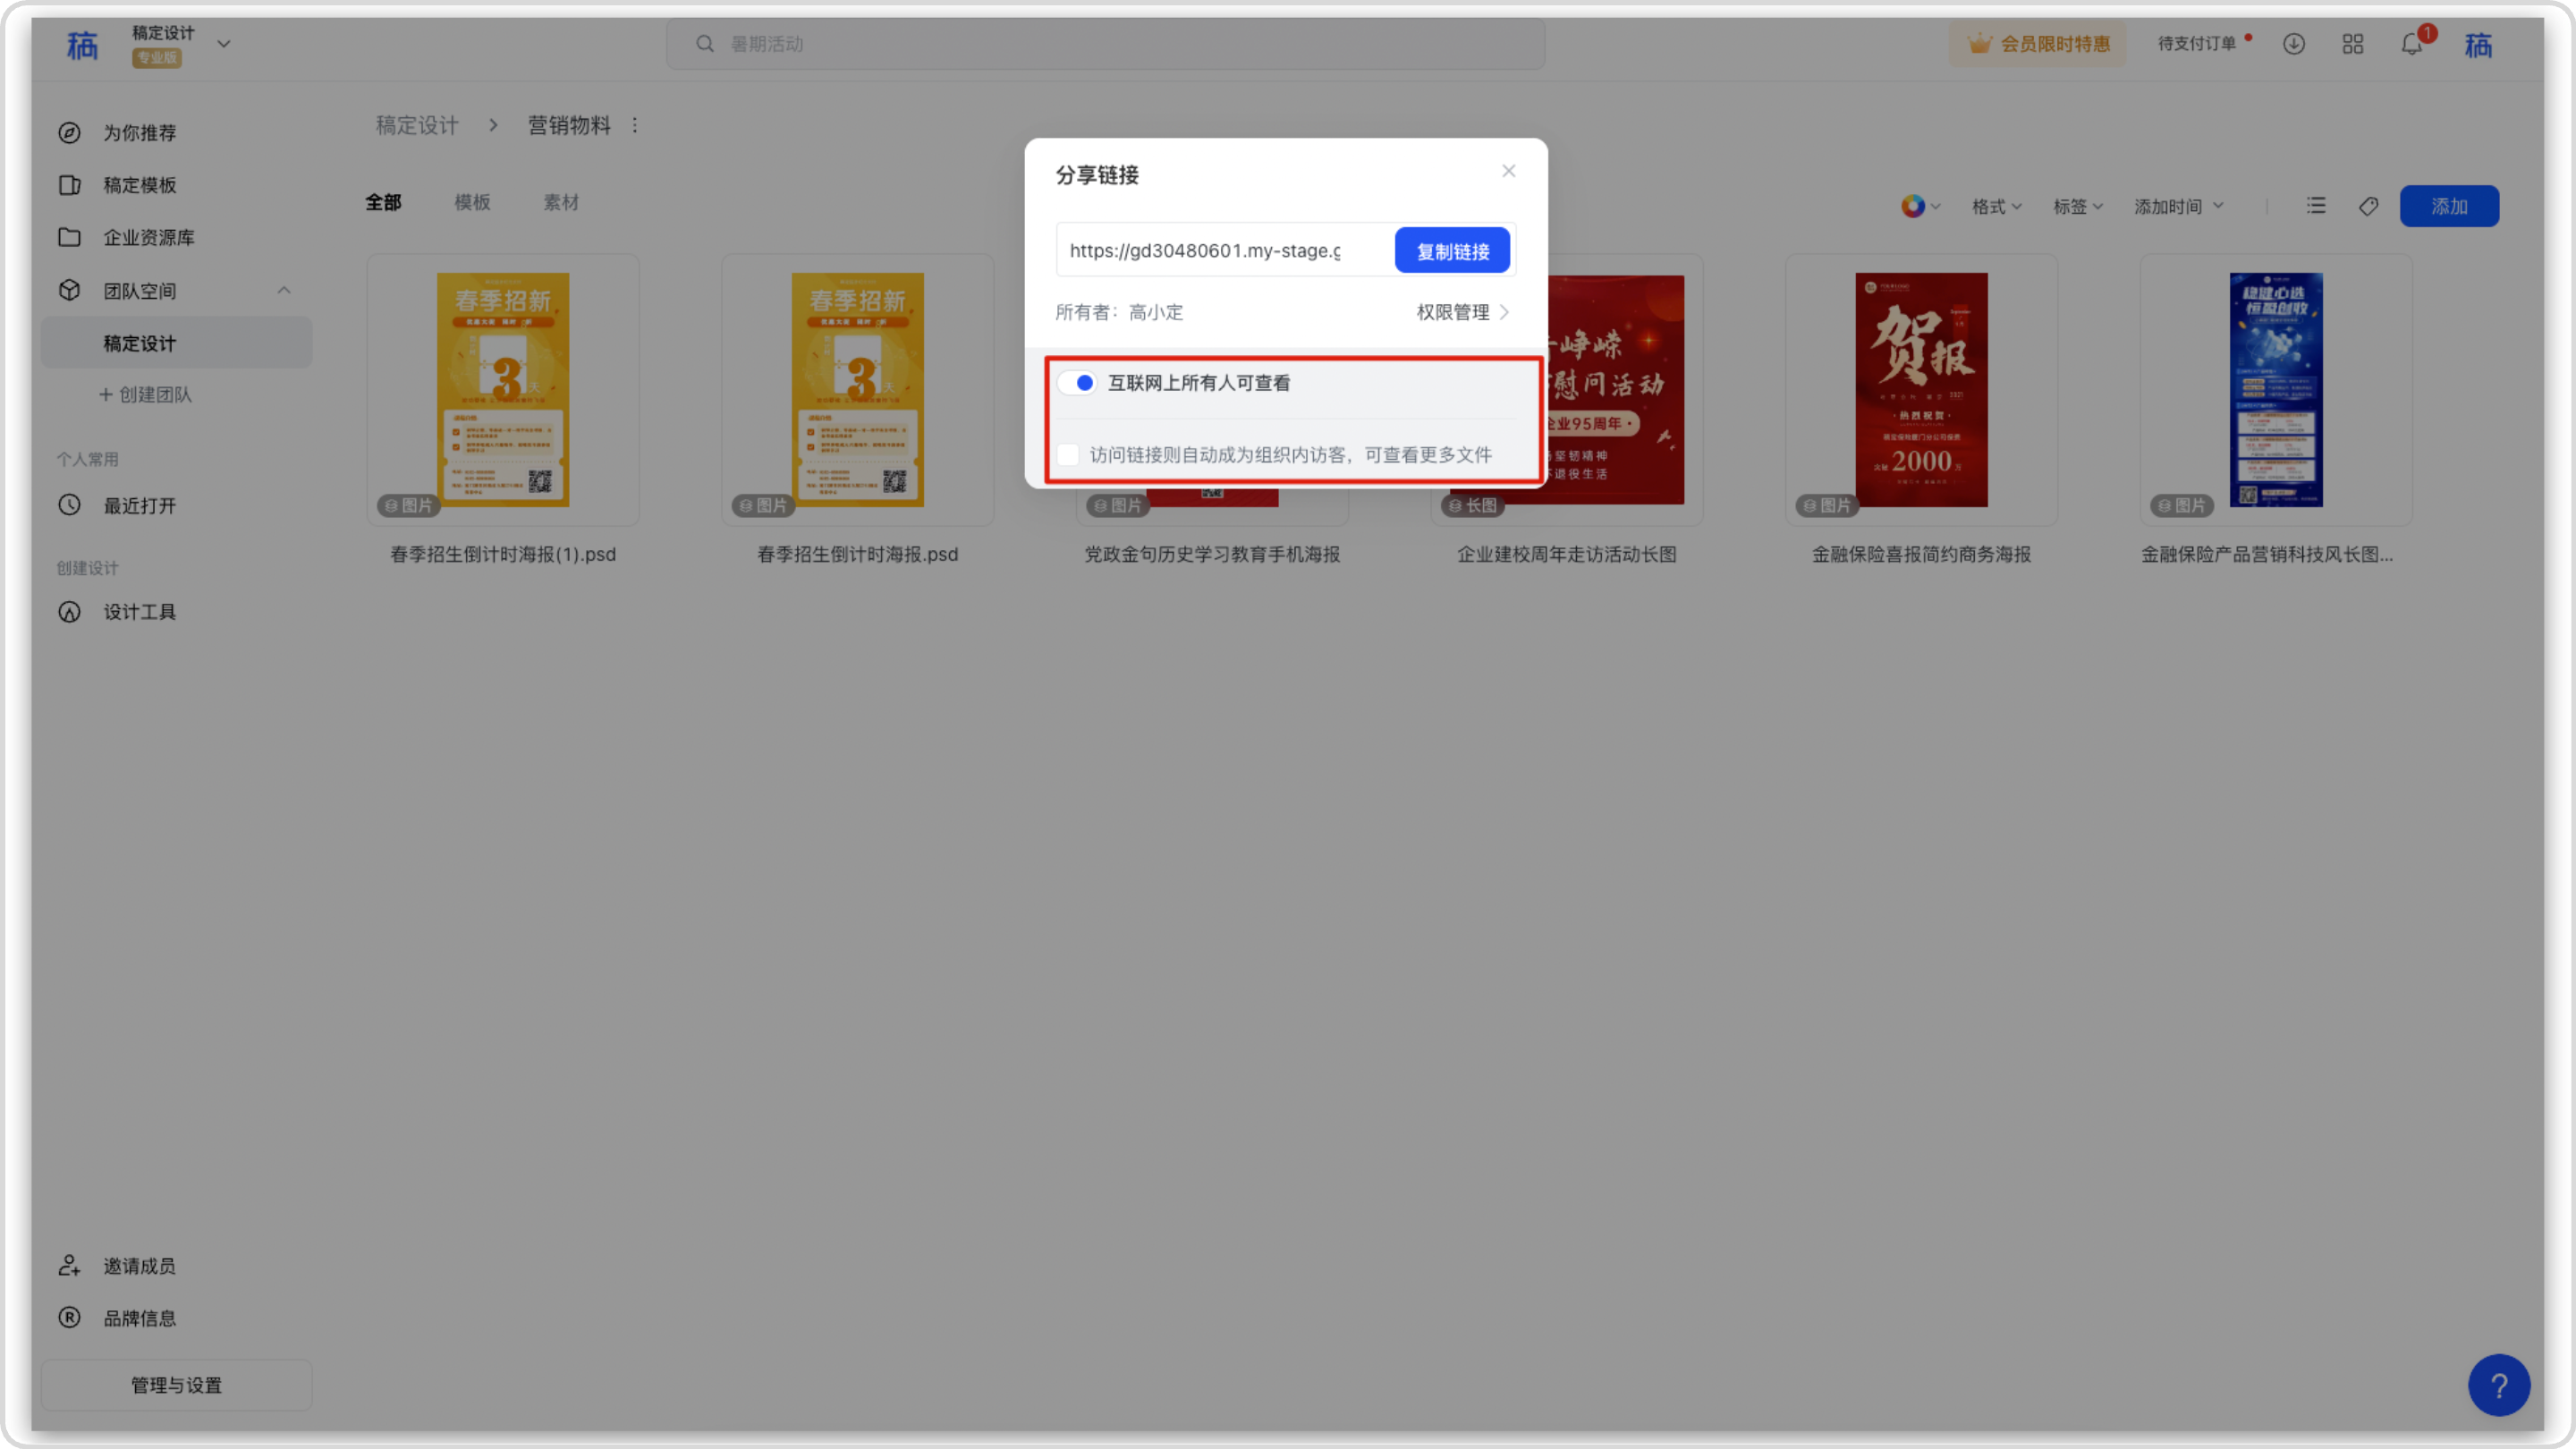
Task: Click the three-dot menu beside 营销物料
Action: pos(634,125)
